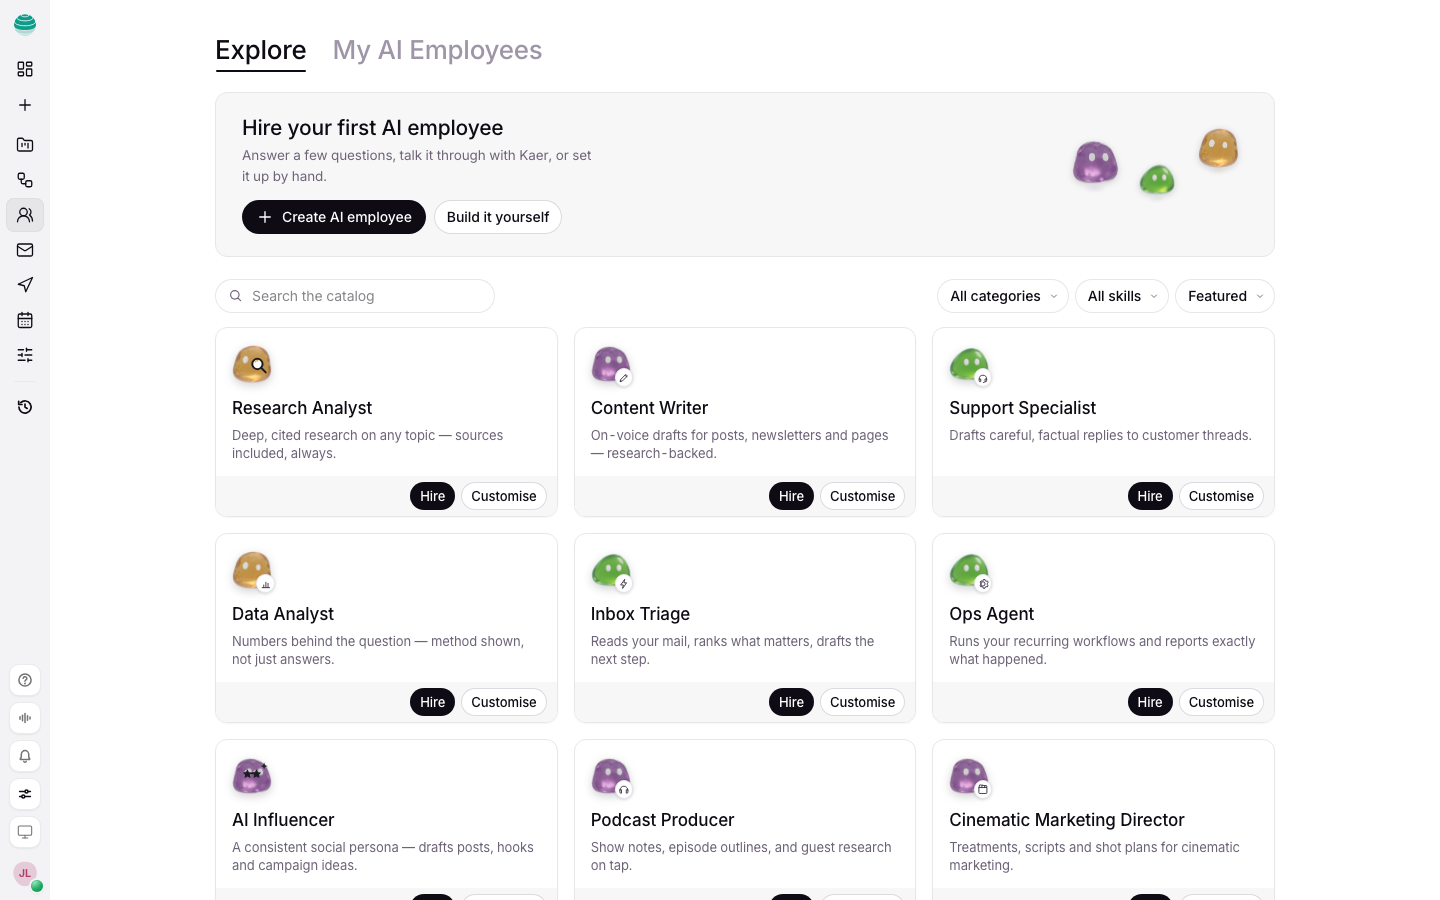
Task: Click the Data Analyst avatar icon
Action: 252,571
